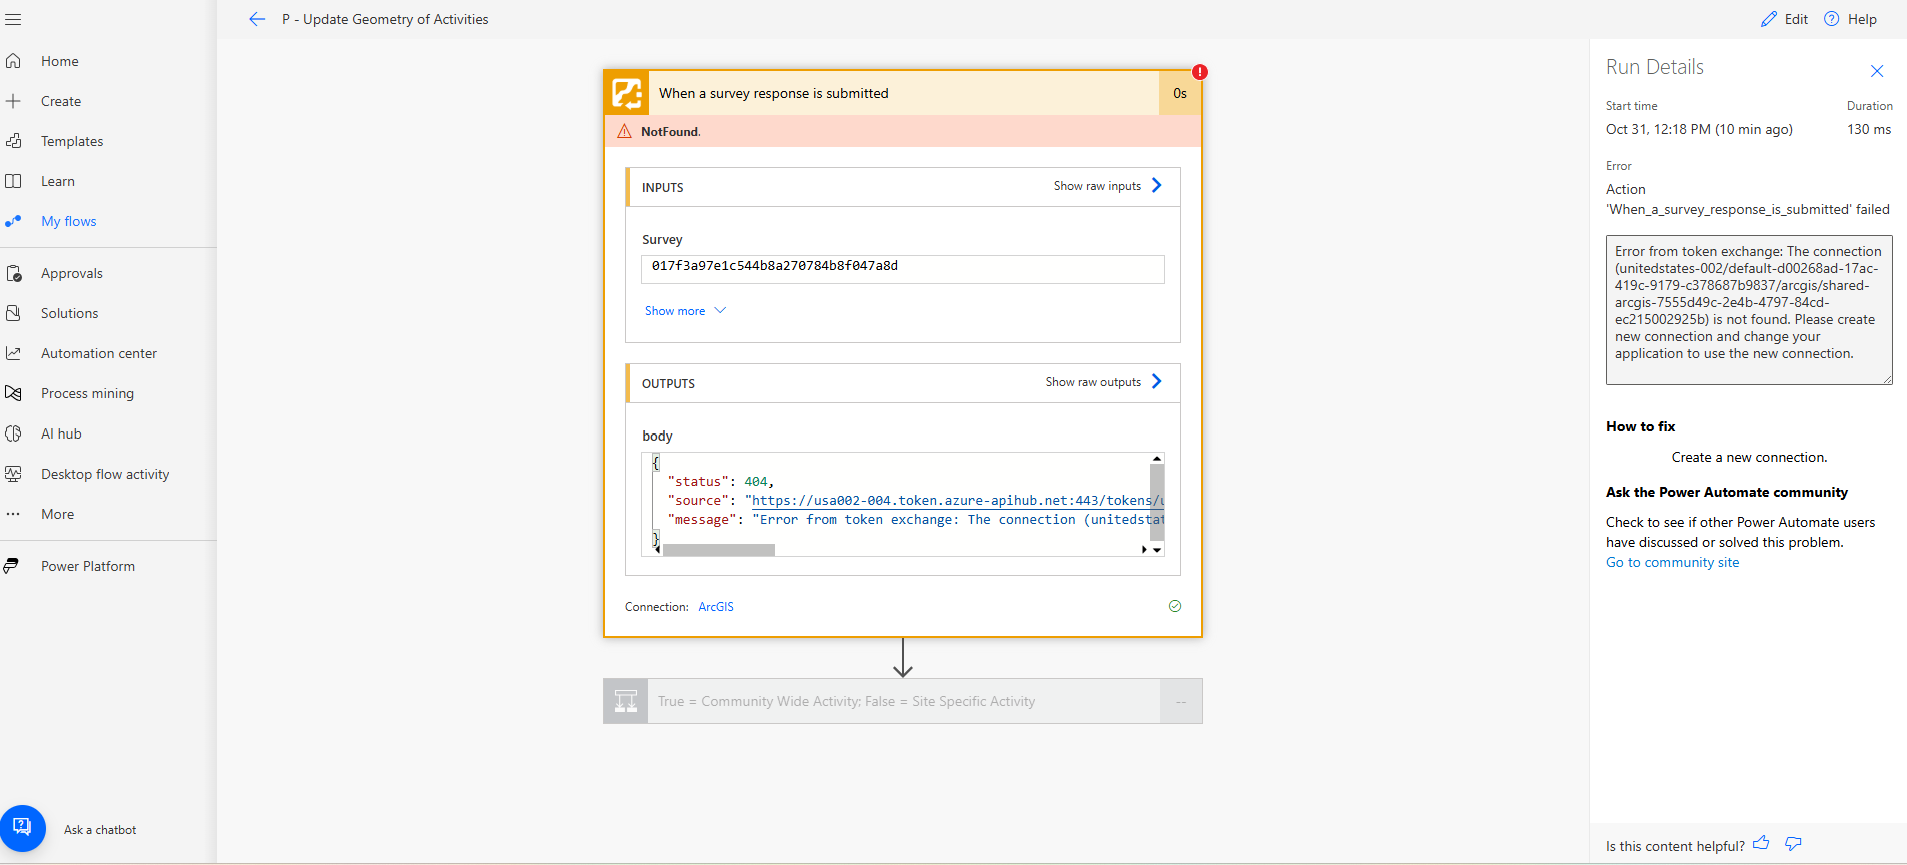Click Ask a chatbot label
The height and width of the screenshot is (865, 1907).
[100, 830]
